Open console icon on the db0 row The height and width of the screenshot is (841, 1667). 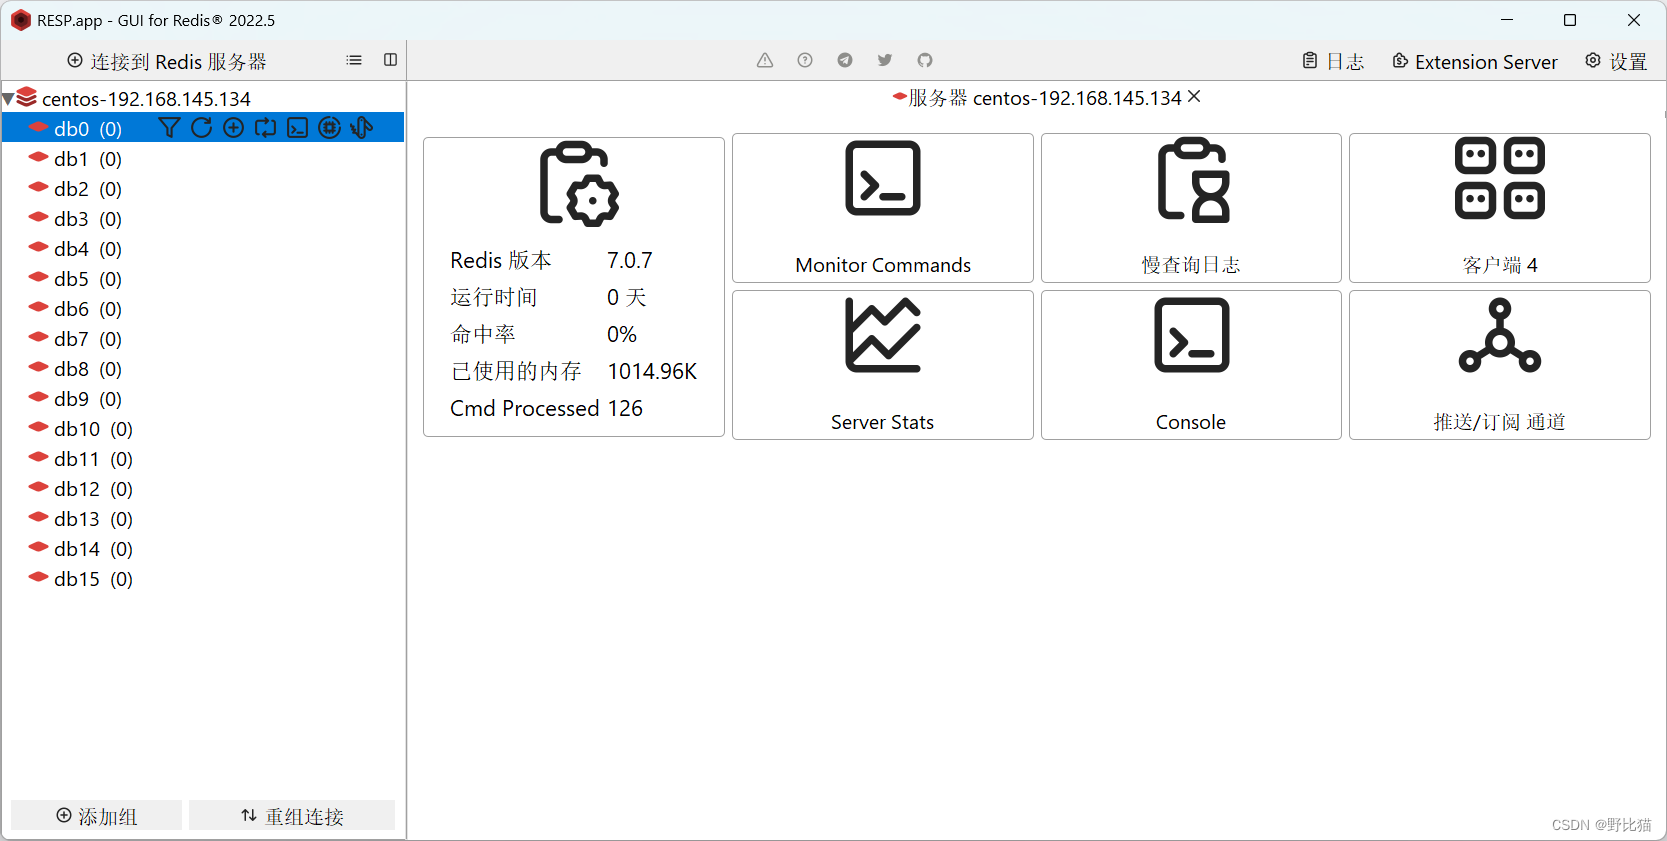click(x=297, y=128)
